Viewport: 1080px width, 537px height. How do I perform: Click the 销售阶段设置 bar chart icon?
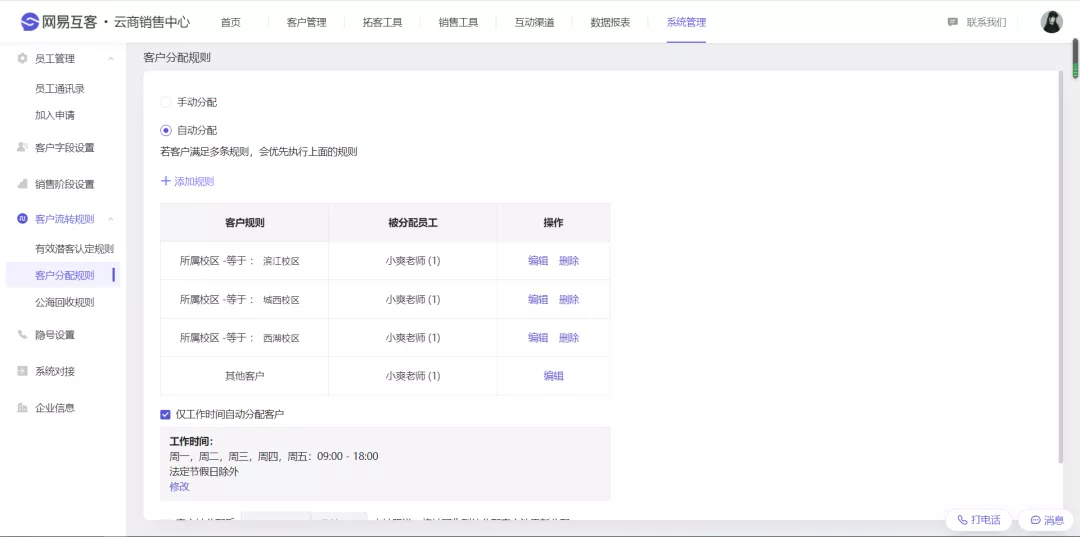(22, 184)
